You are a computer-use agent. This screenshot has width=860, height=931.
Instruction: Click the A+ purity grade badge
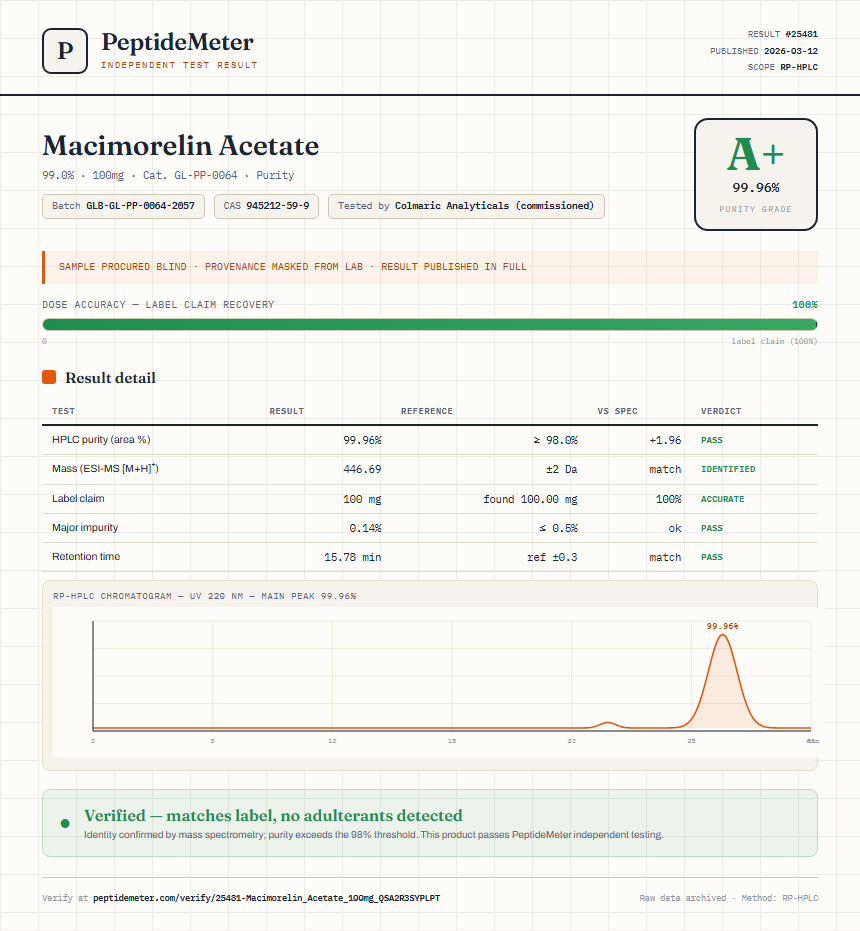pyautogui.click(x=755, y=174)
